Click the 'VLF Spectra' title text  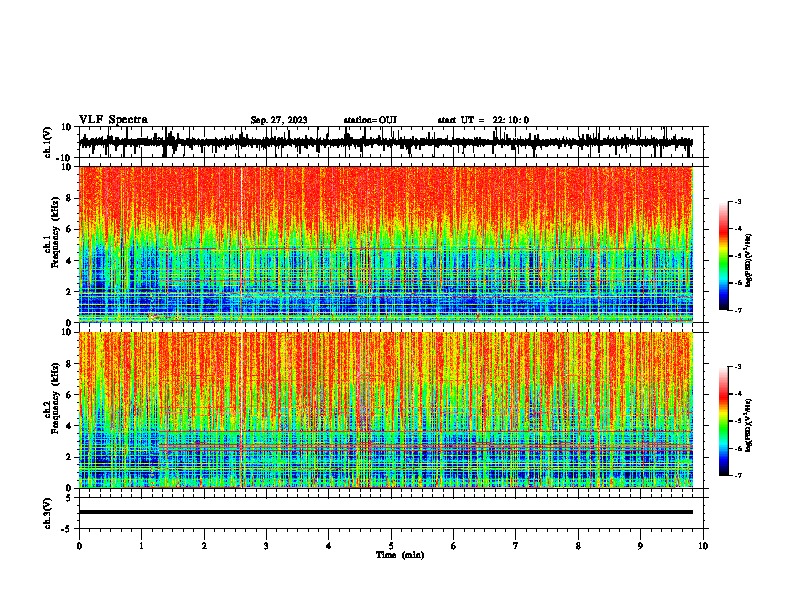coord(113,120)
